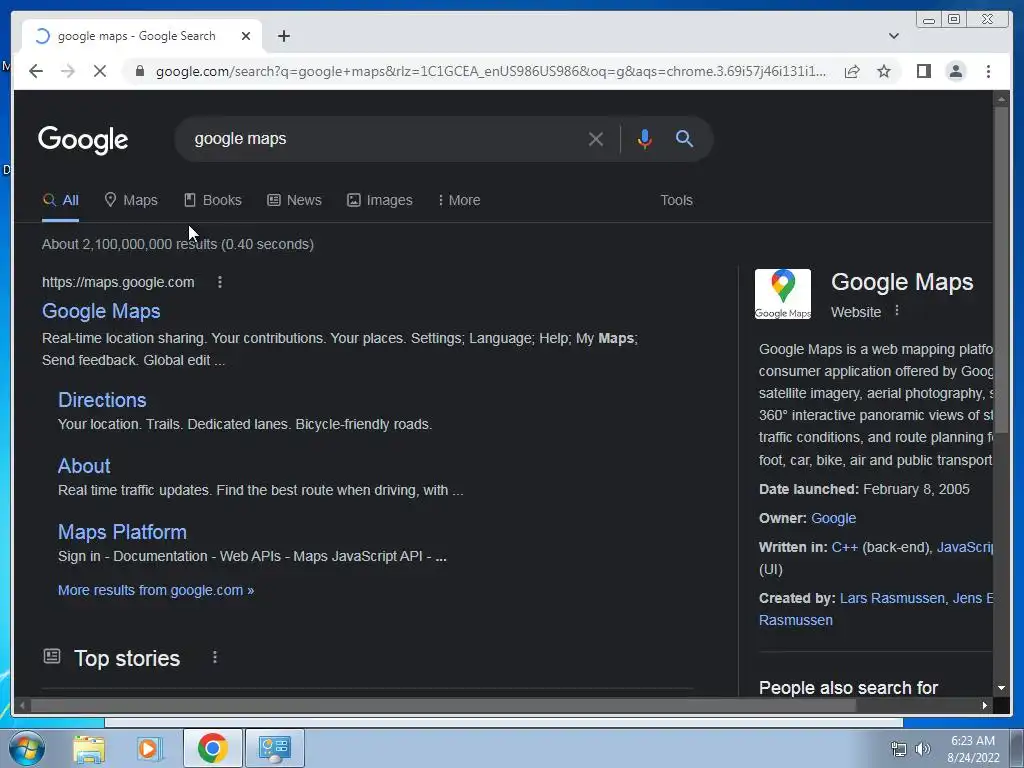Click into the google maps search field
Screen dimensions: 1024x768
point(385,139)
